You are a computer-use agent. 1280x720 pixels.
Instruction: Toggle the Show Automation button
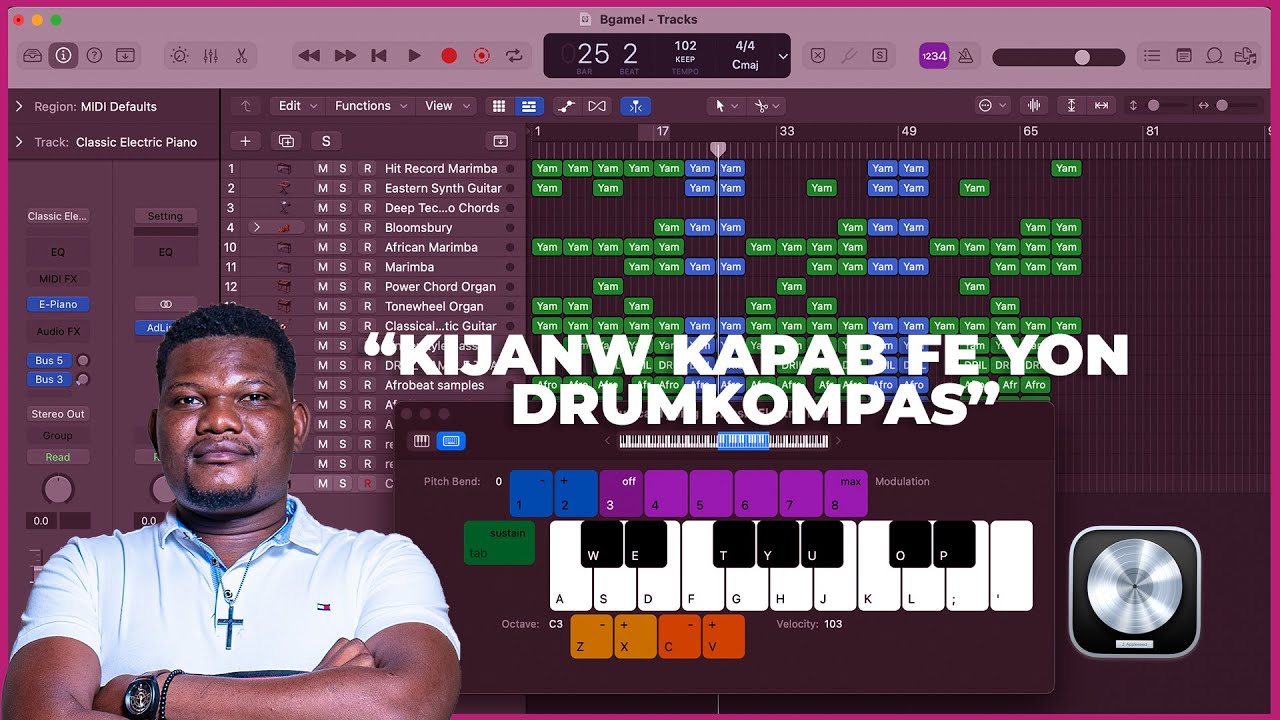tap(566, 106)
